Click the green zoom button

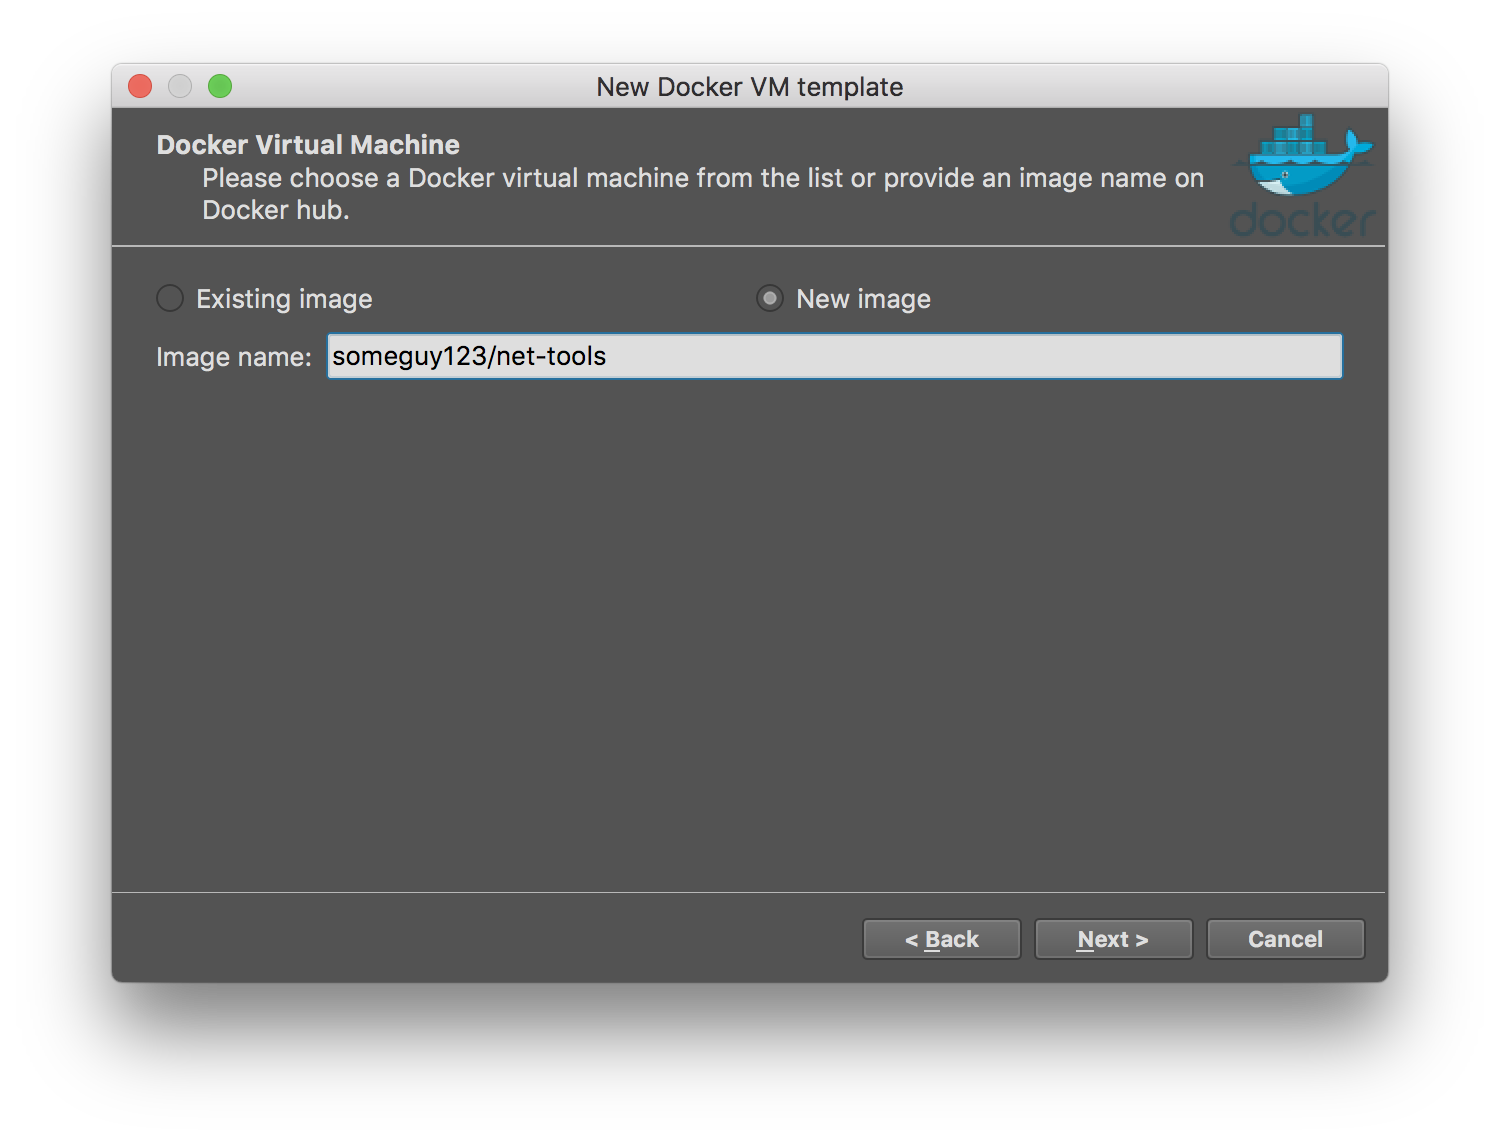220,86
